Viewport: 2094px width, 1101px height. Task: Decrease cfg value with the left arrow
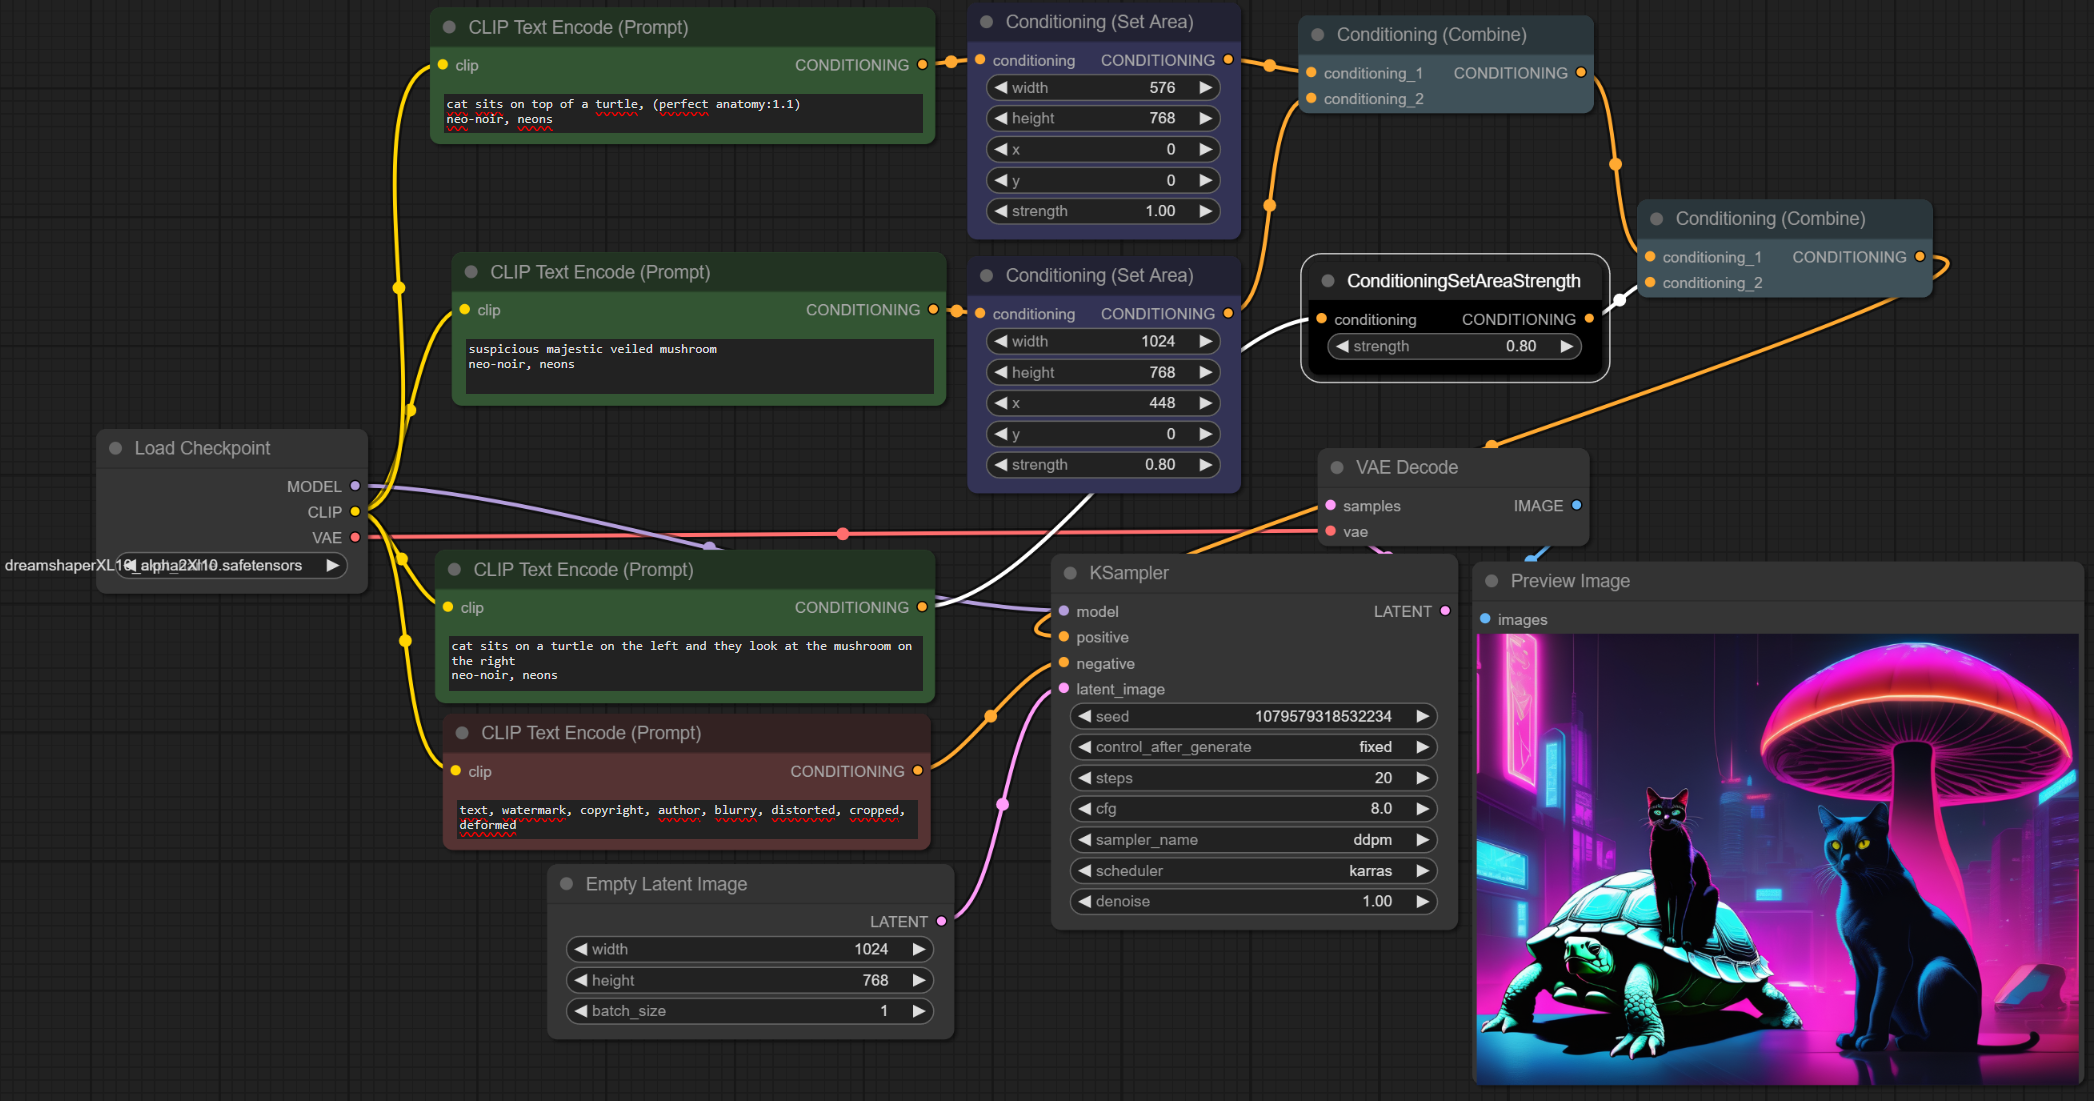coord(1084,808)
